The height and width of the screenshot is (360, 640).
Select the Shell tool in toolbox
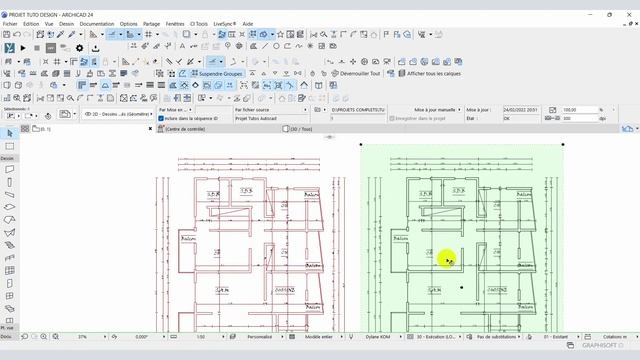pos(10,233)
